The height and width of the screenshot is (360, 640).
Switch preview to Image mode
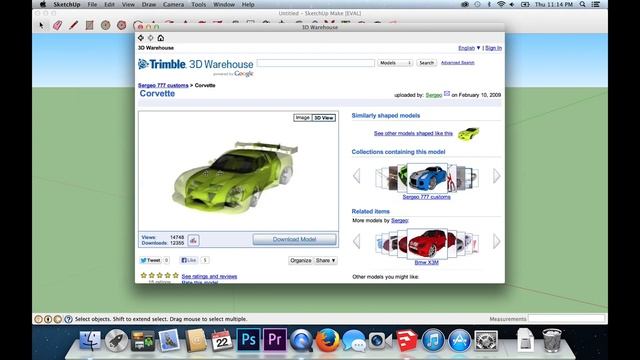click(x=302, y=118)
